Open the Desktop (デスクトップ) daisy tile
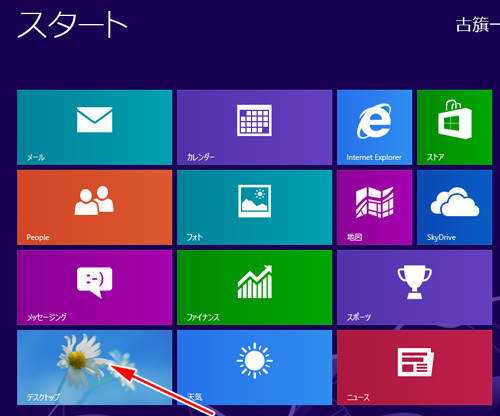The height and width of the screenshot is (416, 500). coord(95,367)
